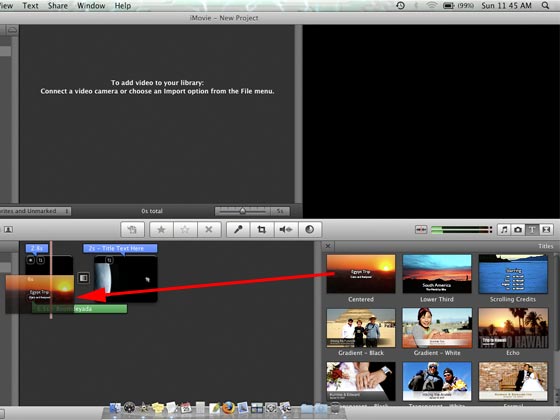
Task: Reject selection with the X button
Action: (209, 230)
